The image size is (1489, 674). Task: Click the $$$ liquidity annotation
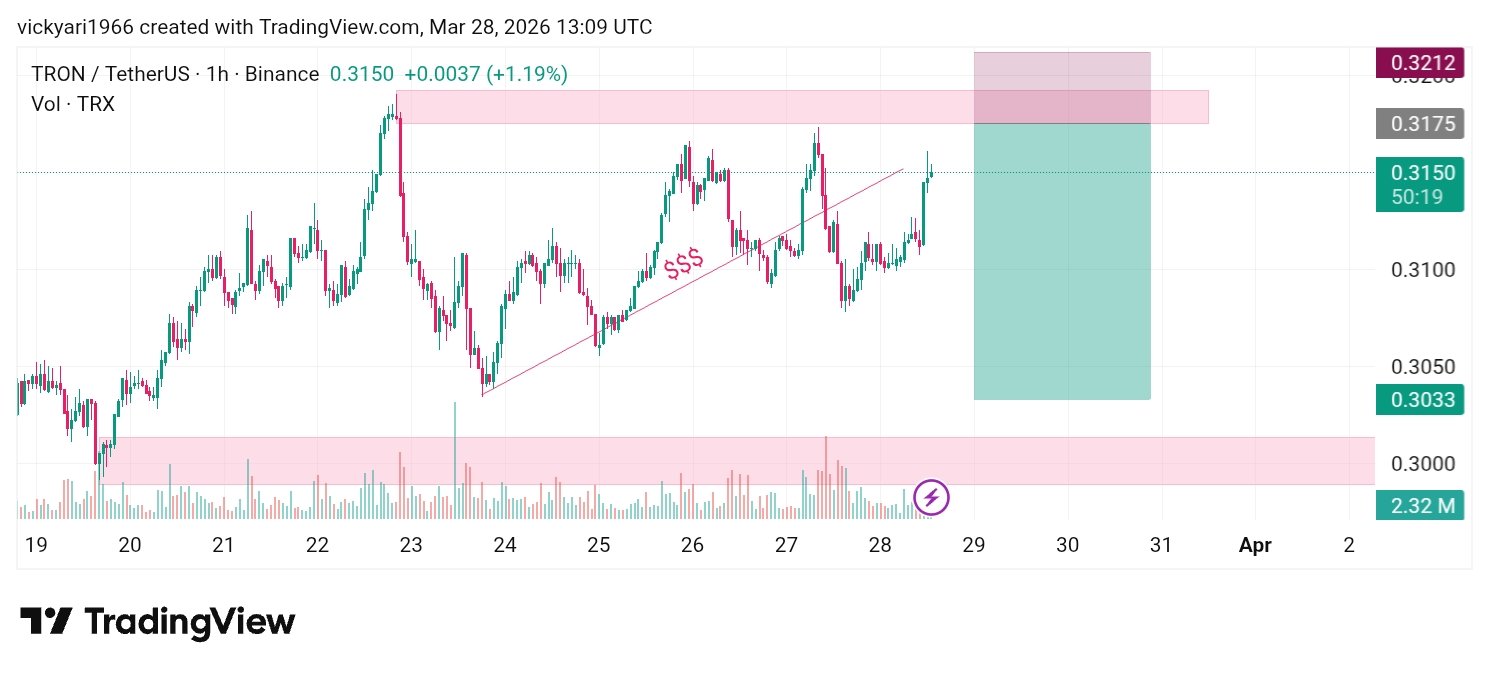[684, 264]
